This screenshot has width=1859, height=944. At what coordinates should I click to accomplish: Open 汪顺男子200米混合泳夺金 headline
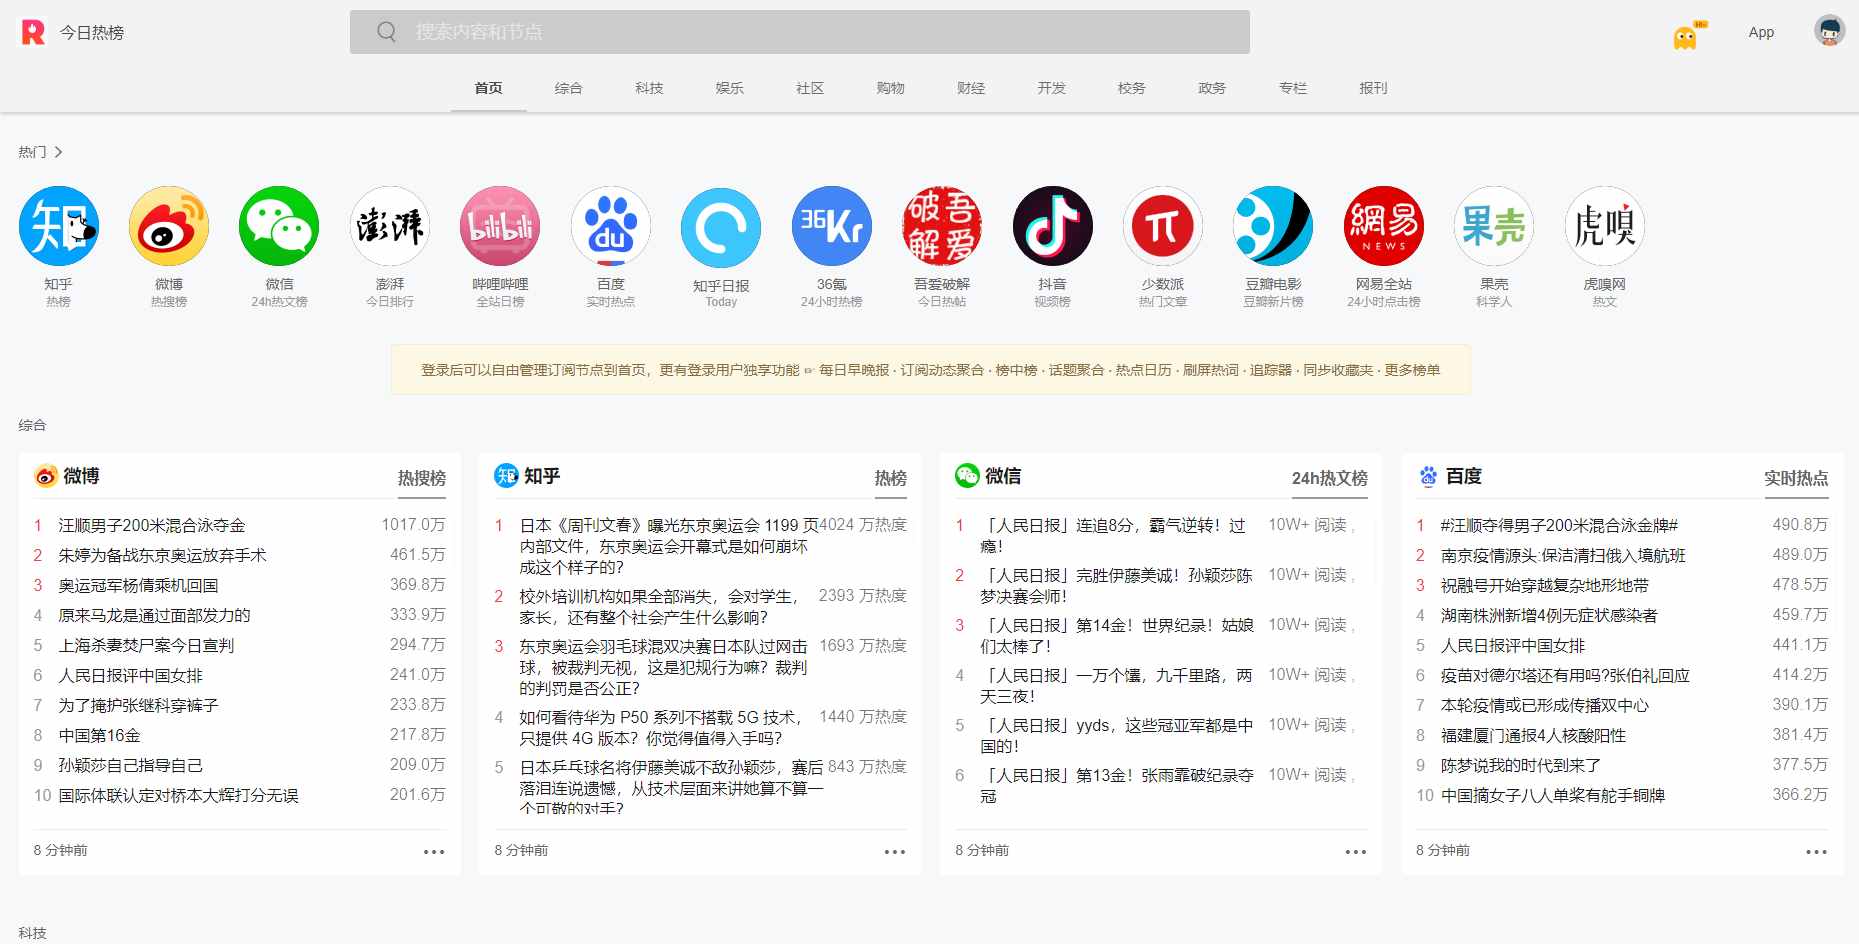(x=152, y=525)
